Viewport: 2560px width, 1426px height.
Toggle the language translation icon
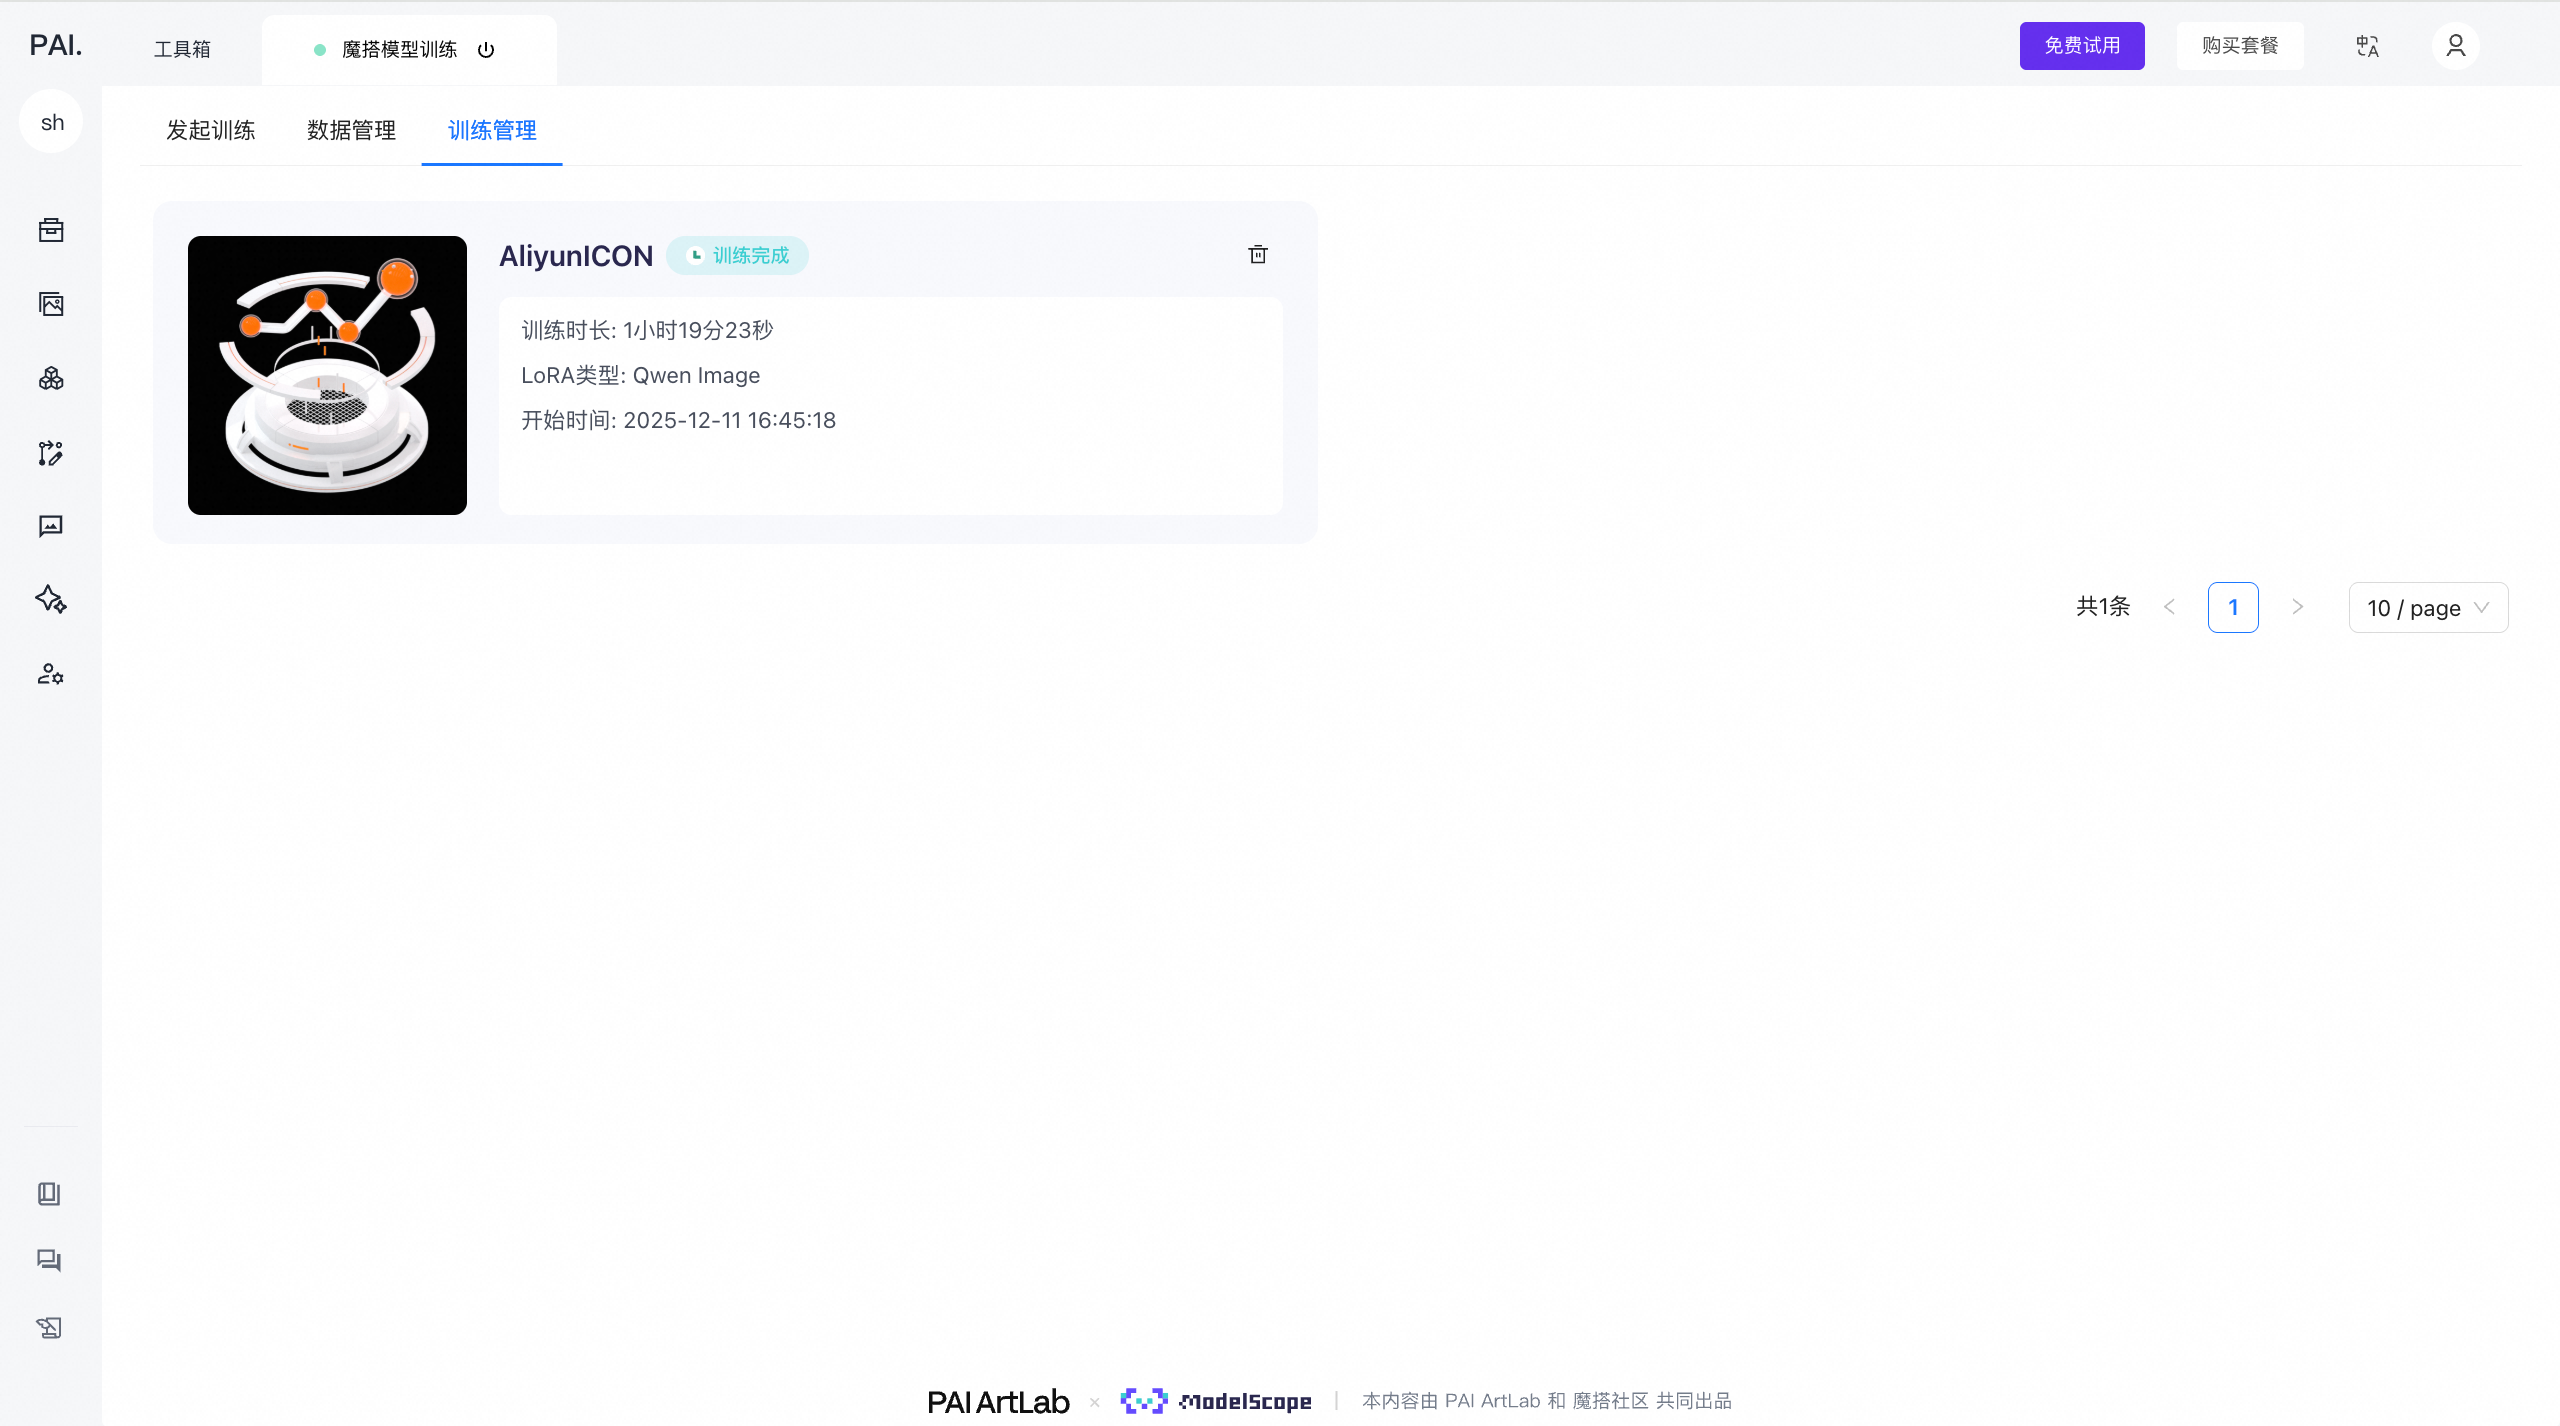2367,46
